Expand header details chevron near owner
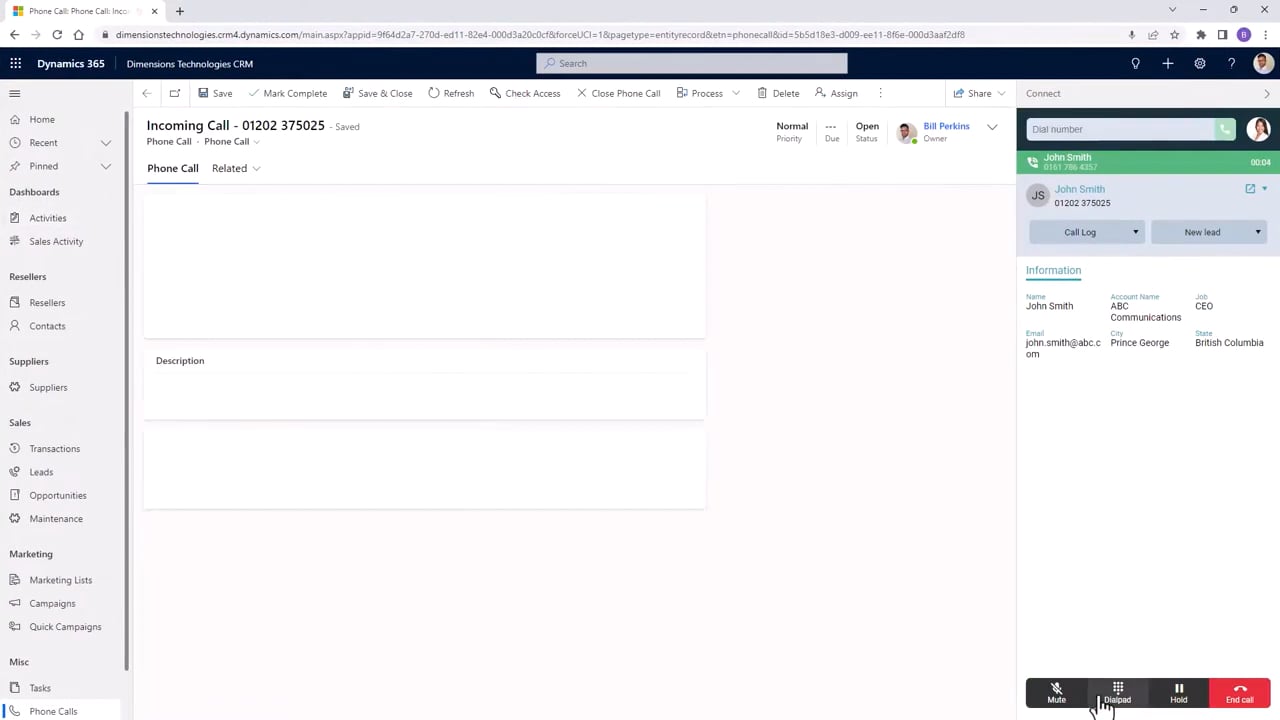This screenshot has height=720, width=1280. [992, 127]
